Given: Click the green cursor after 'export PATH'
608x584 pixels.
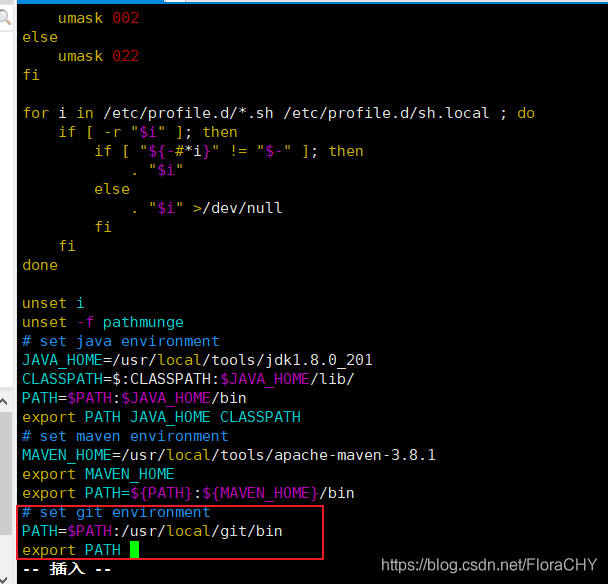Looking at the screenshot, I should click(x=134, y=550).
